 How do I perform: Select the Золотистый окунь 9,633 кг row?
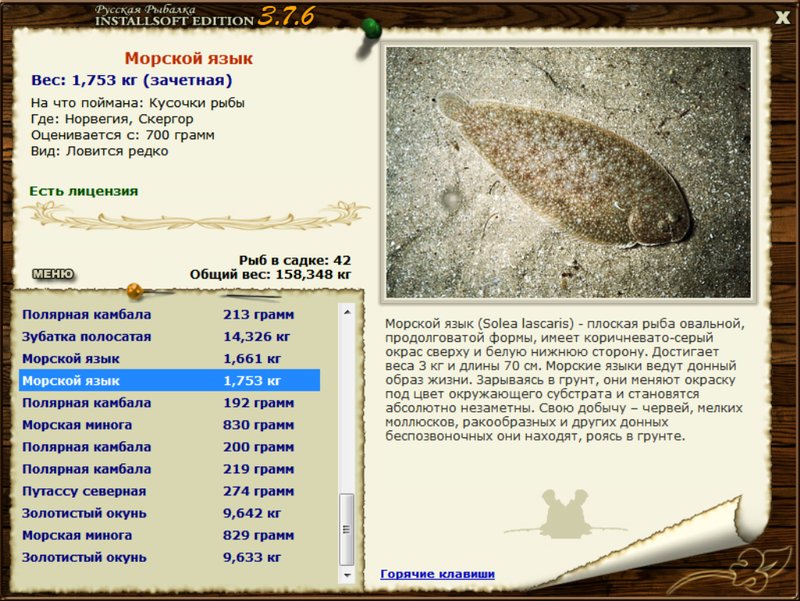169,558
